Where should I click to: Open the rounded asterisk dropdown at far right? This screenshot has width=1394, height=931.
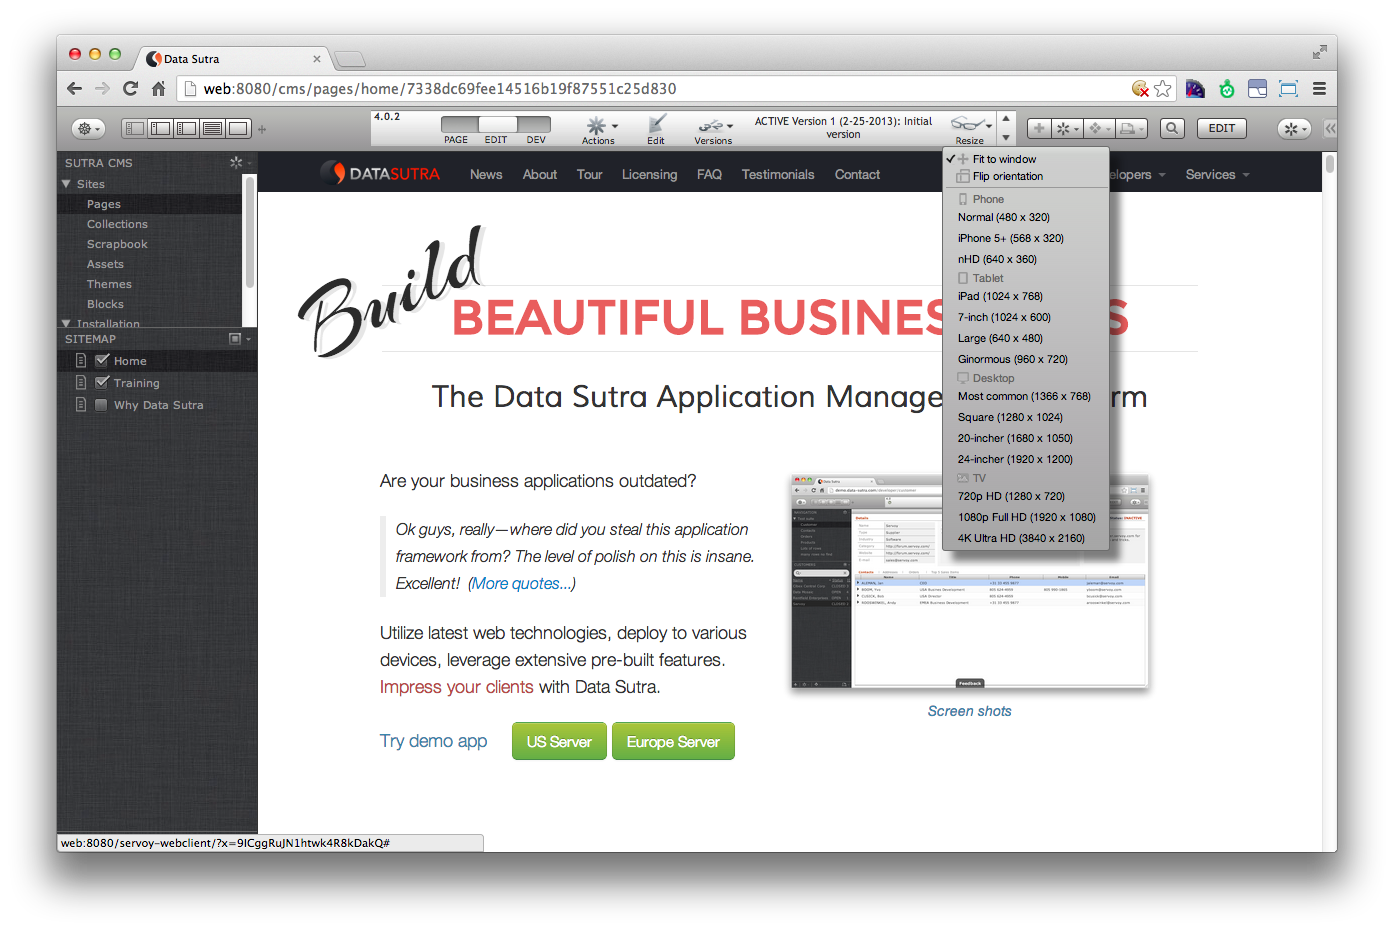pos(1294,128)
